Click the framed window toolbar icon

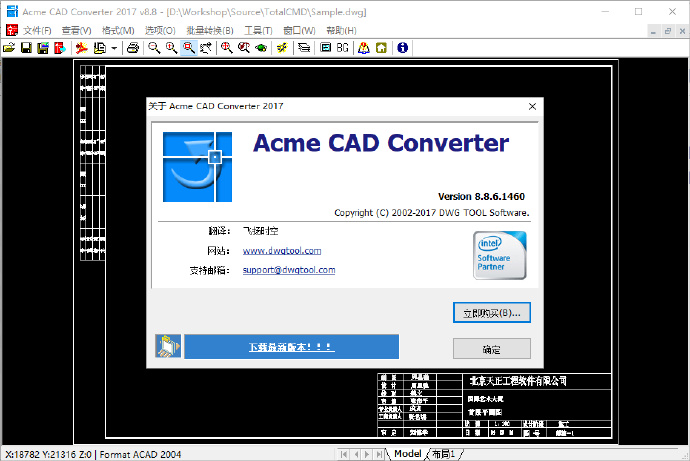pyautogui.click(x=326, y=48)
